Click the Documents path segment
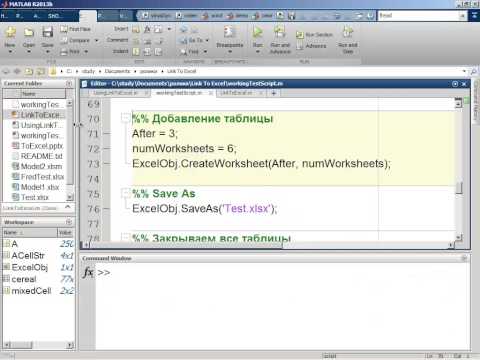The height and width of the screenshot is (360, 480). pos(117,71)
